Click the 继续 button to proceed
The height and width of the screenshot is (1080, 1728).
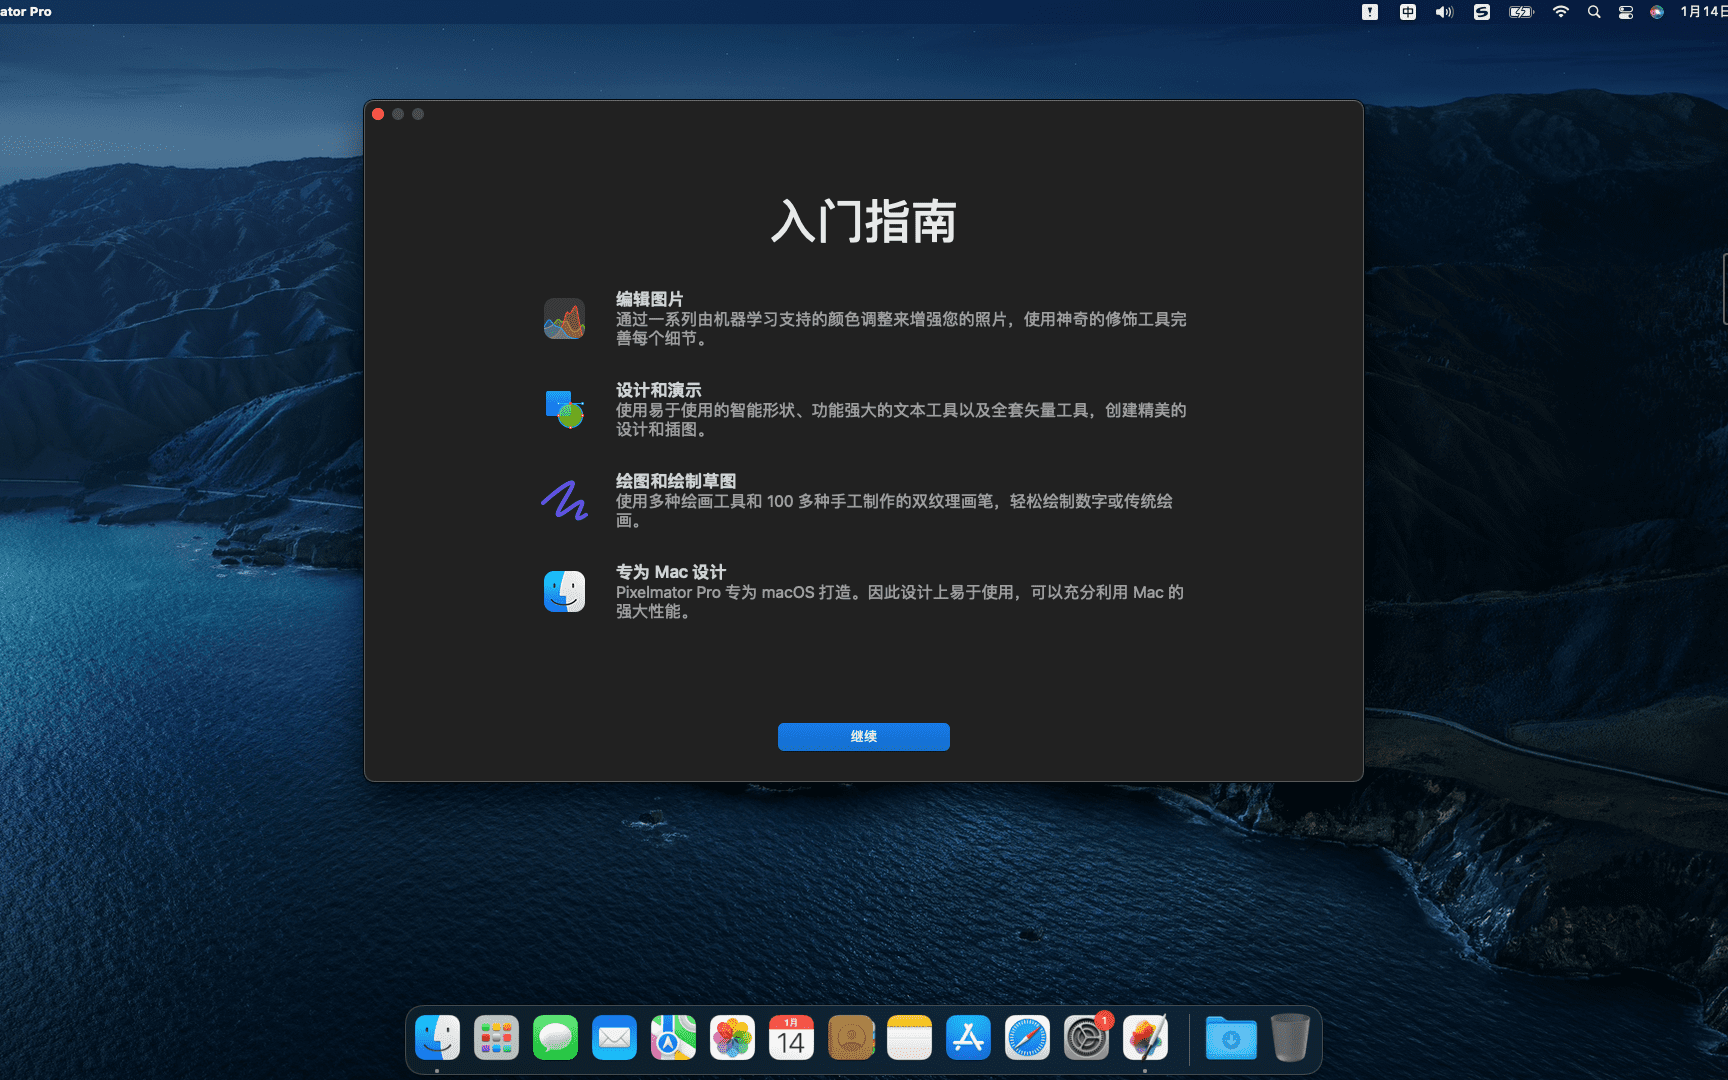(x=863, y=736)
